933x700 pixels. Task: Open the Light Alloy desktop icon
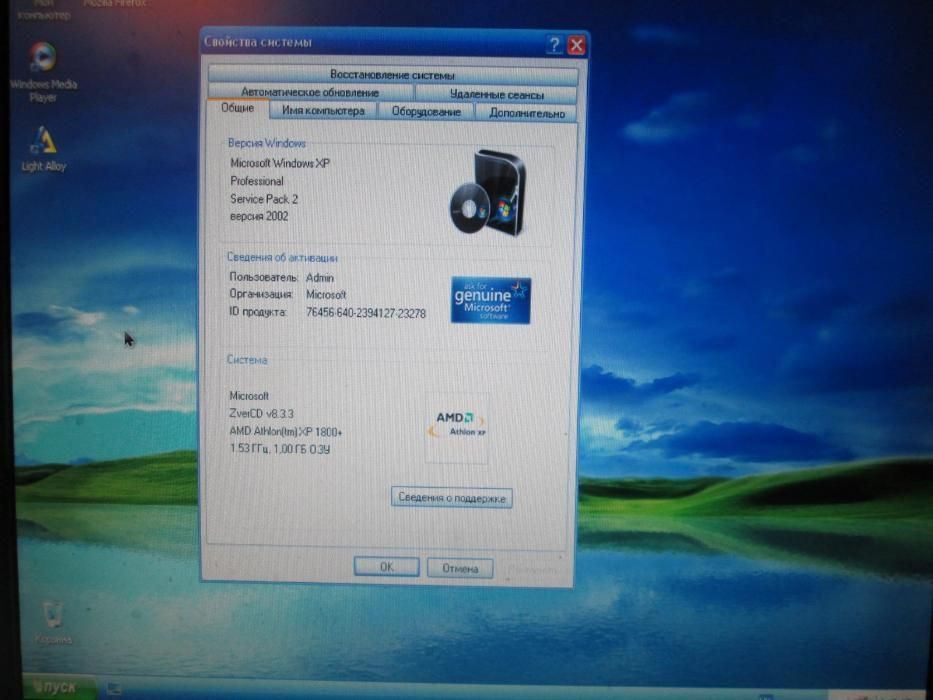(43, 149)
